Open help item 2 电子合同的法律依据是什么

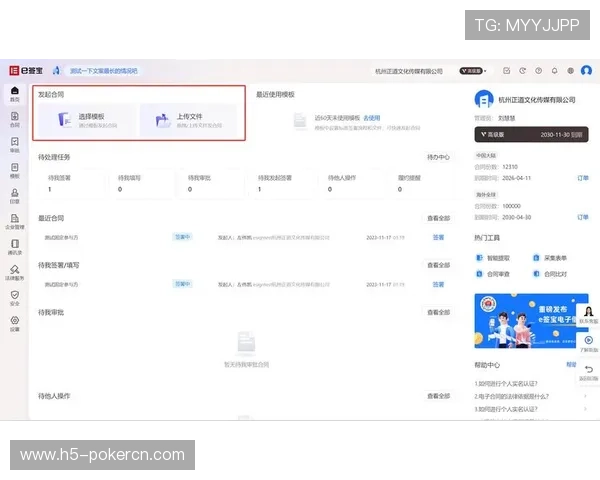pos(512,397)
